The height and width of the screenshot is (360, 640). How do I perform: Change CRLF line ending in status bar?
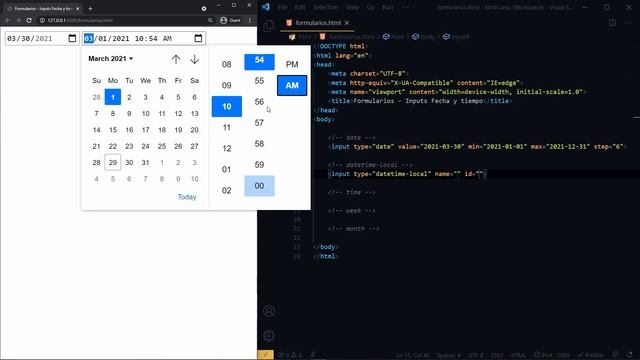point(497,355)
